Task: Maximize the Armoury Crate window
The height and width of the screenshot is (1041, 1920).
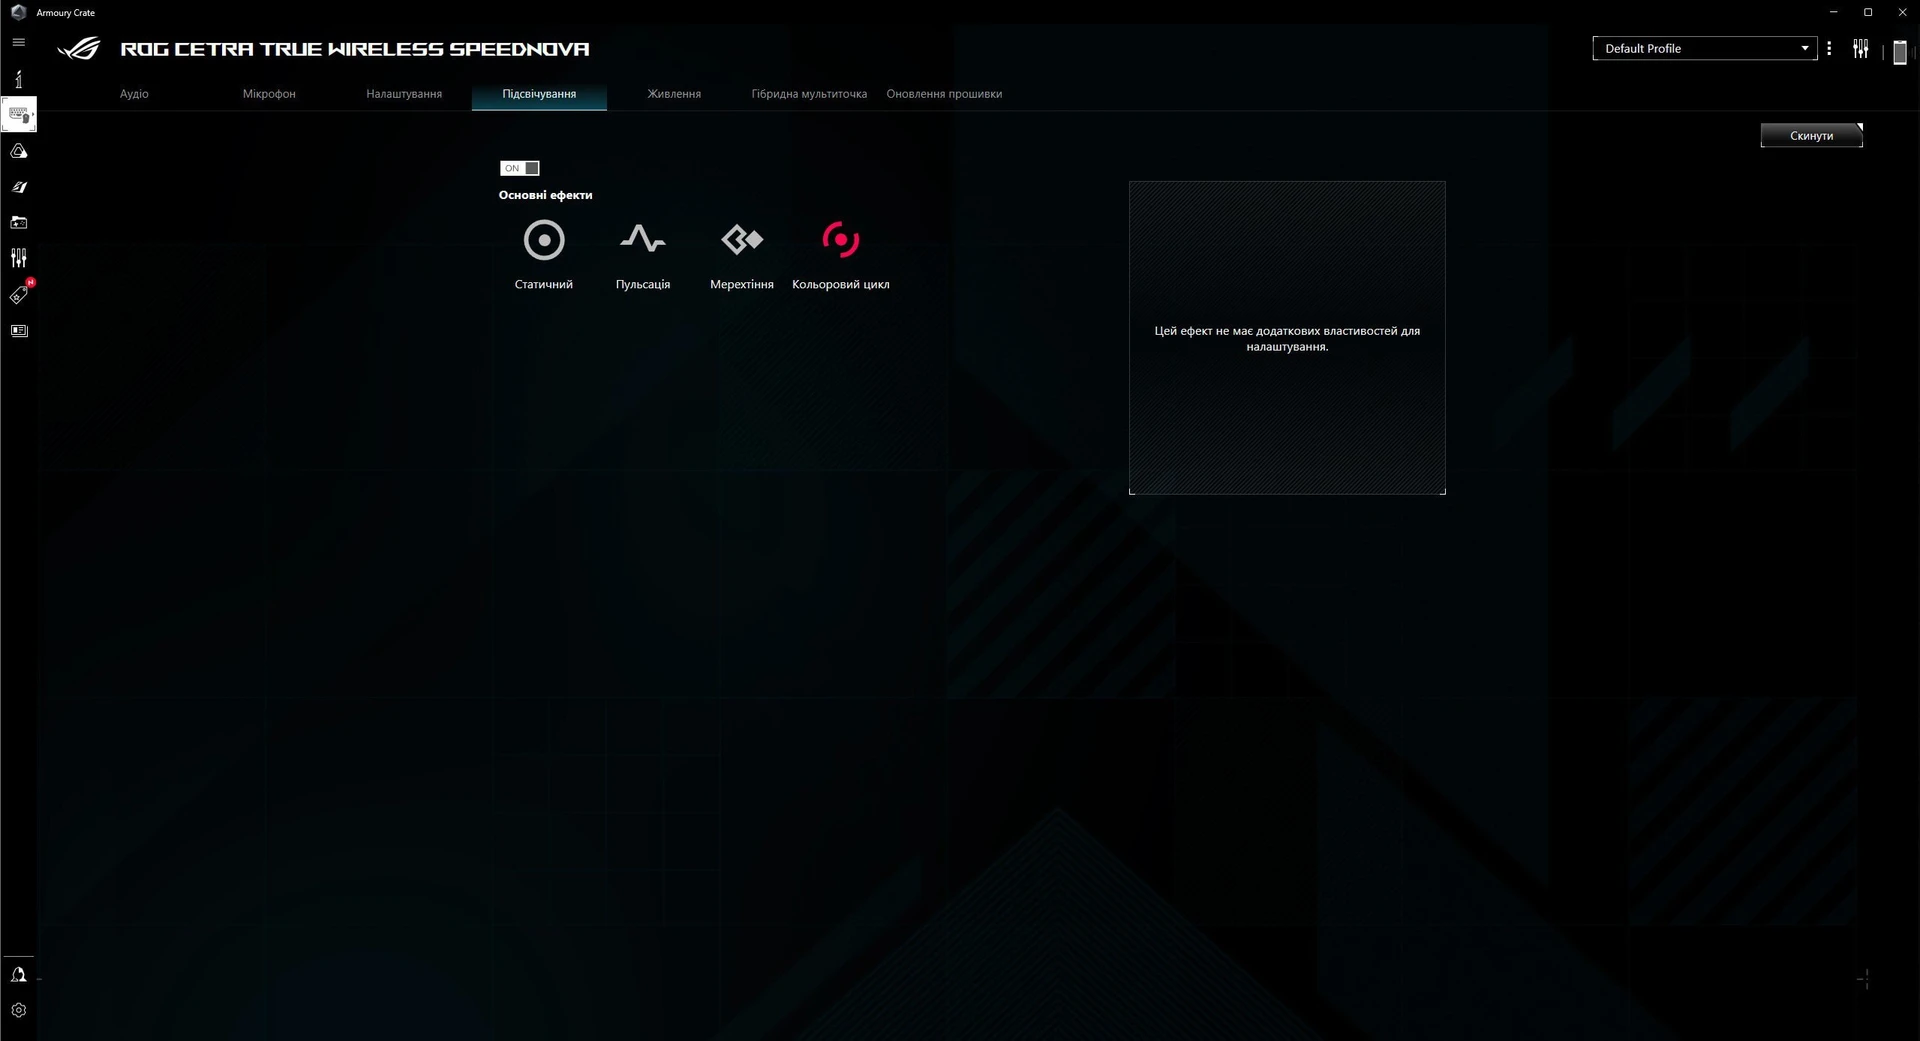Action: pyautogui.click(x=1867, y=12)
